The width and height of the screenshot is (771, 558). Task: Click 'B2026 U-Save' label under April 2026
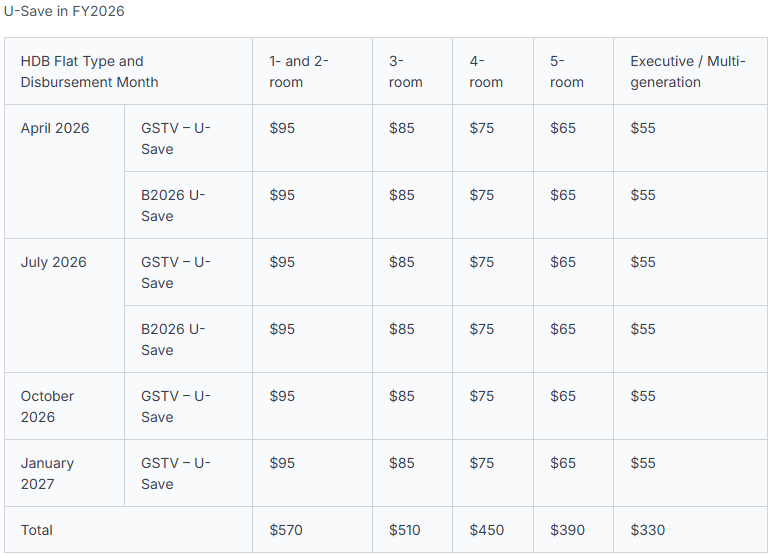point(173,206)
